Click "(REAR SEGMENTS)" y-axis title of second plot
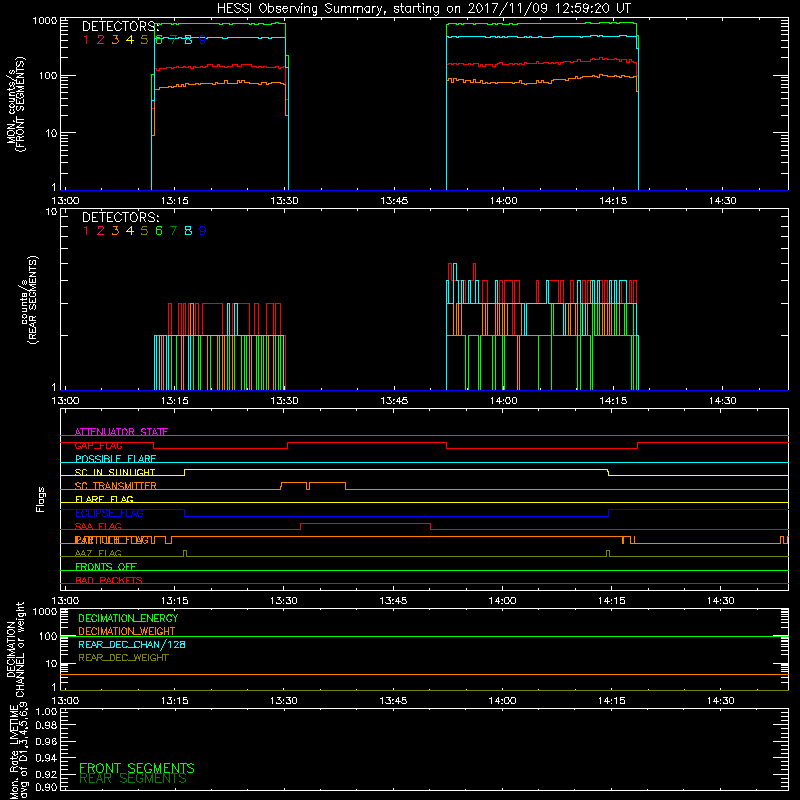This screenshot has height=800, width=800. pos(33,300)
